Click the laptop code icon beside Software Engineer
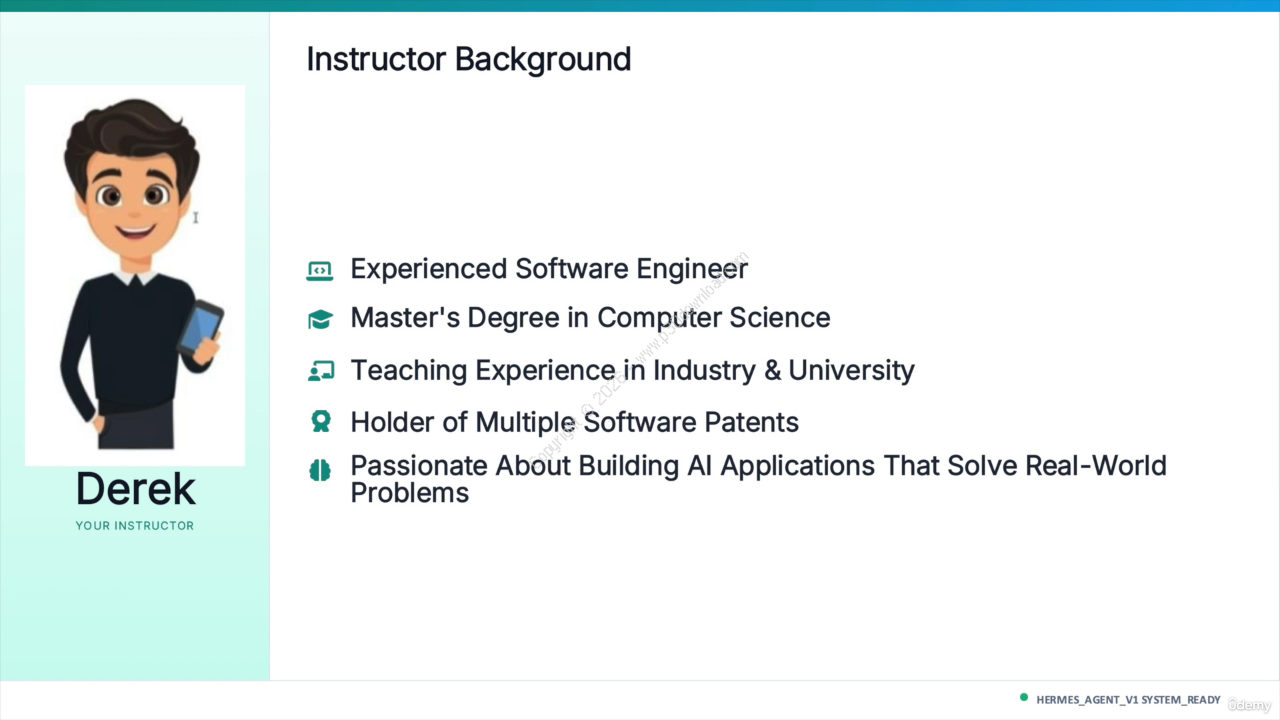 pyautogui.click(x=320, y=270)
